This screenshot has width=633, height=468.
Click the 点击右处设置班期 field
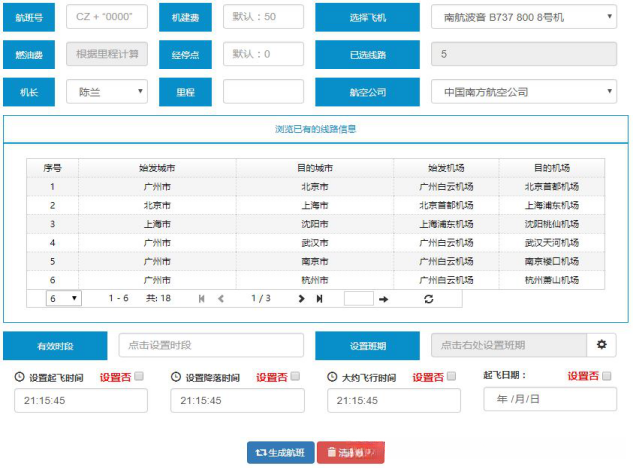(509, 345)
